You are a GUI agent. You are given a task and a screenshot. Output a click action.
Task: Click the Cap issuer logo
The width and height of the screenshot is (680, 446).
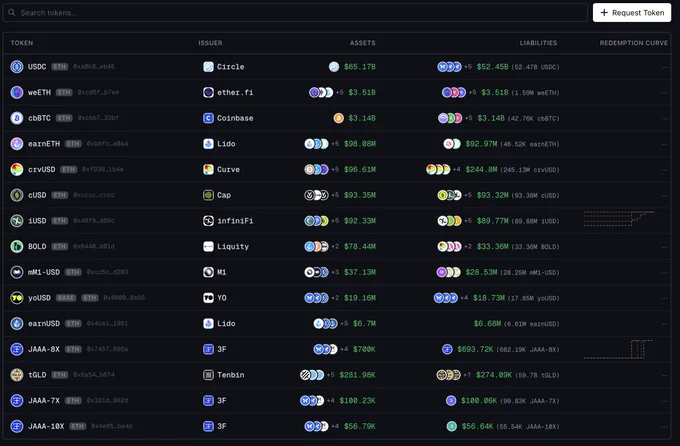tap(209, 195)
